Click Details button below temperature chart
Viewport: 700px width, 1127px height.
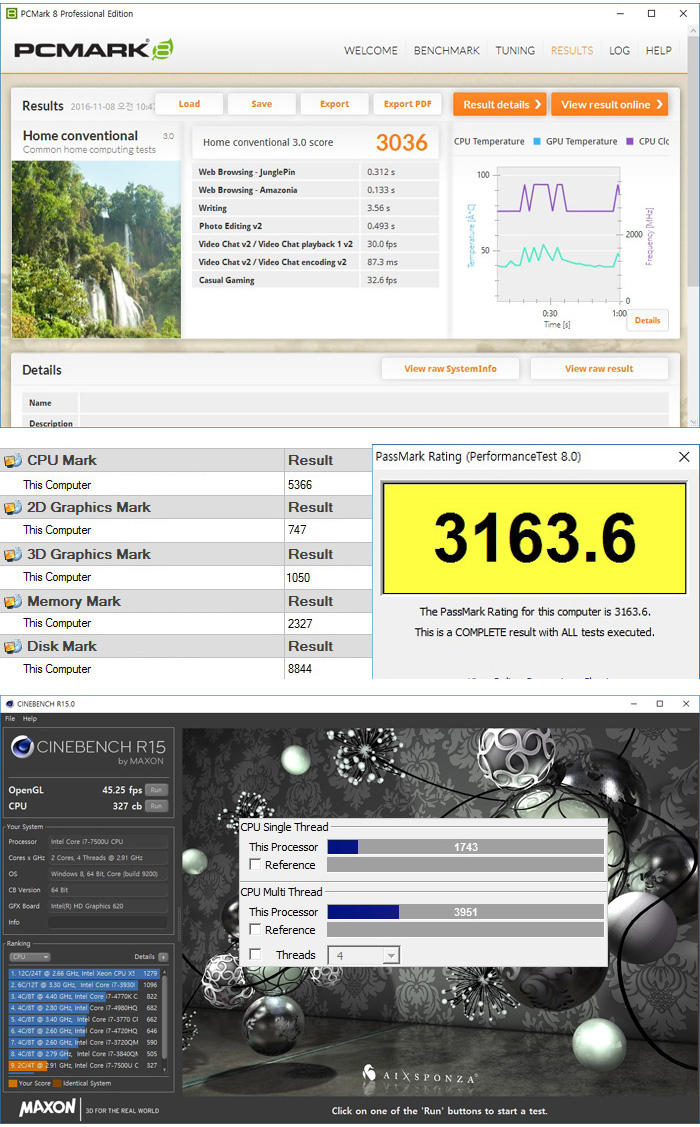click(648, 321)
